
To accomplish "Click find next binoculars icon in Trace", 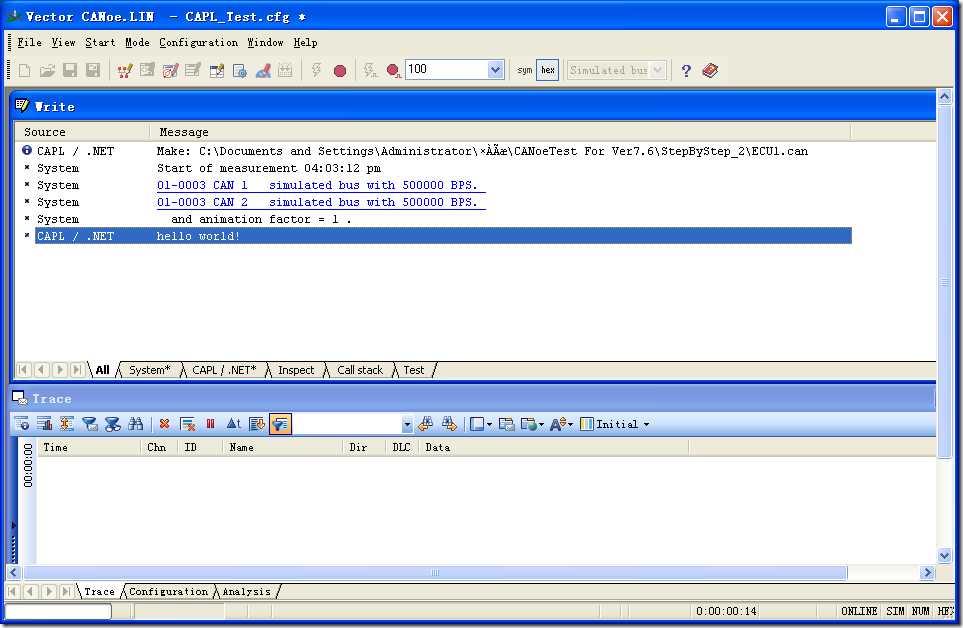I will pos(449,424).
